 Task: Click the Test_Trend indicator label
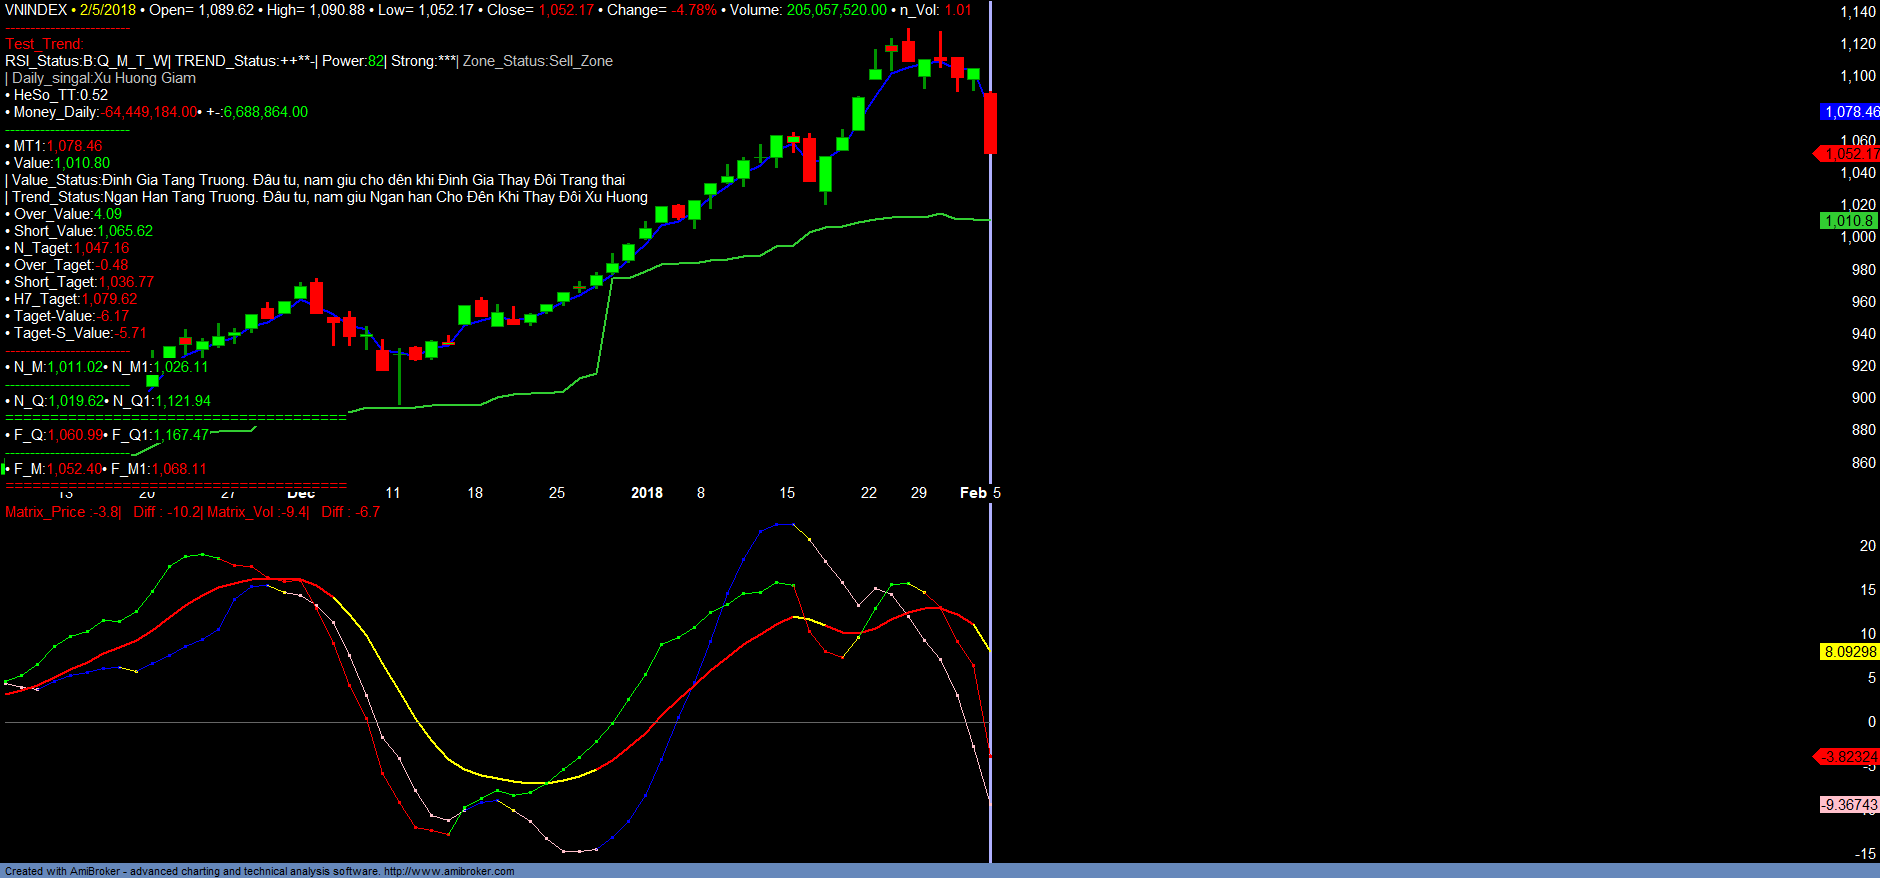point(44,44)
